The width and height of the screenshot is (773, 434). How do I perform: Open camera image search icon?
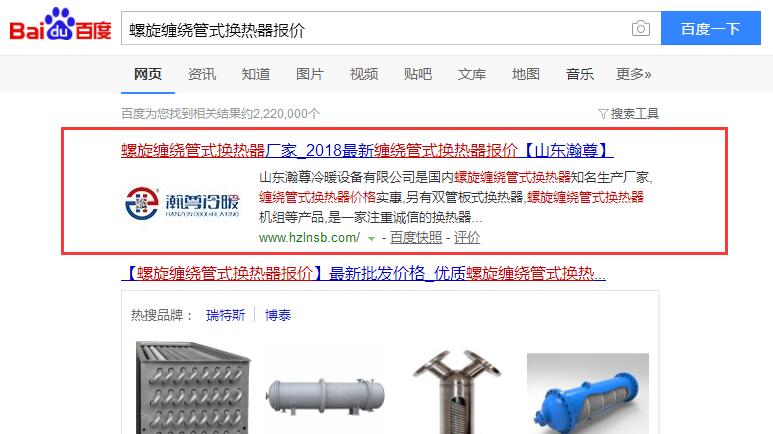[x=640, y=29]
